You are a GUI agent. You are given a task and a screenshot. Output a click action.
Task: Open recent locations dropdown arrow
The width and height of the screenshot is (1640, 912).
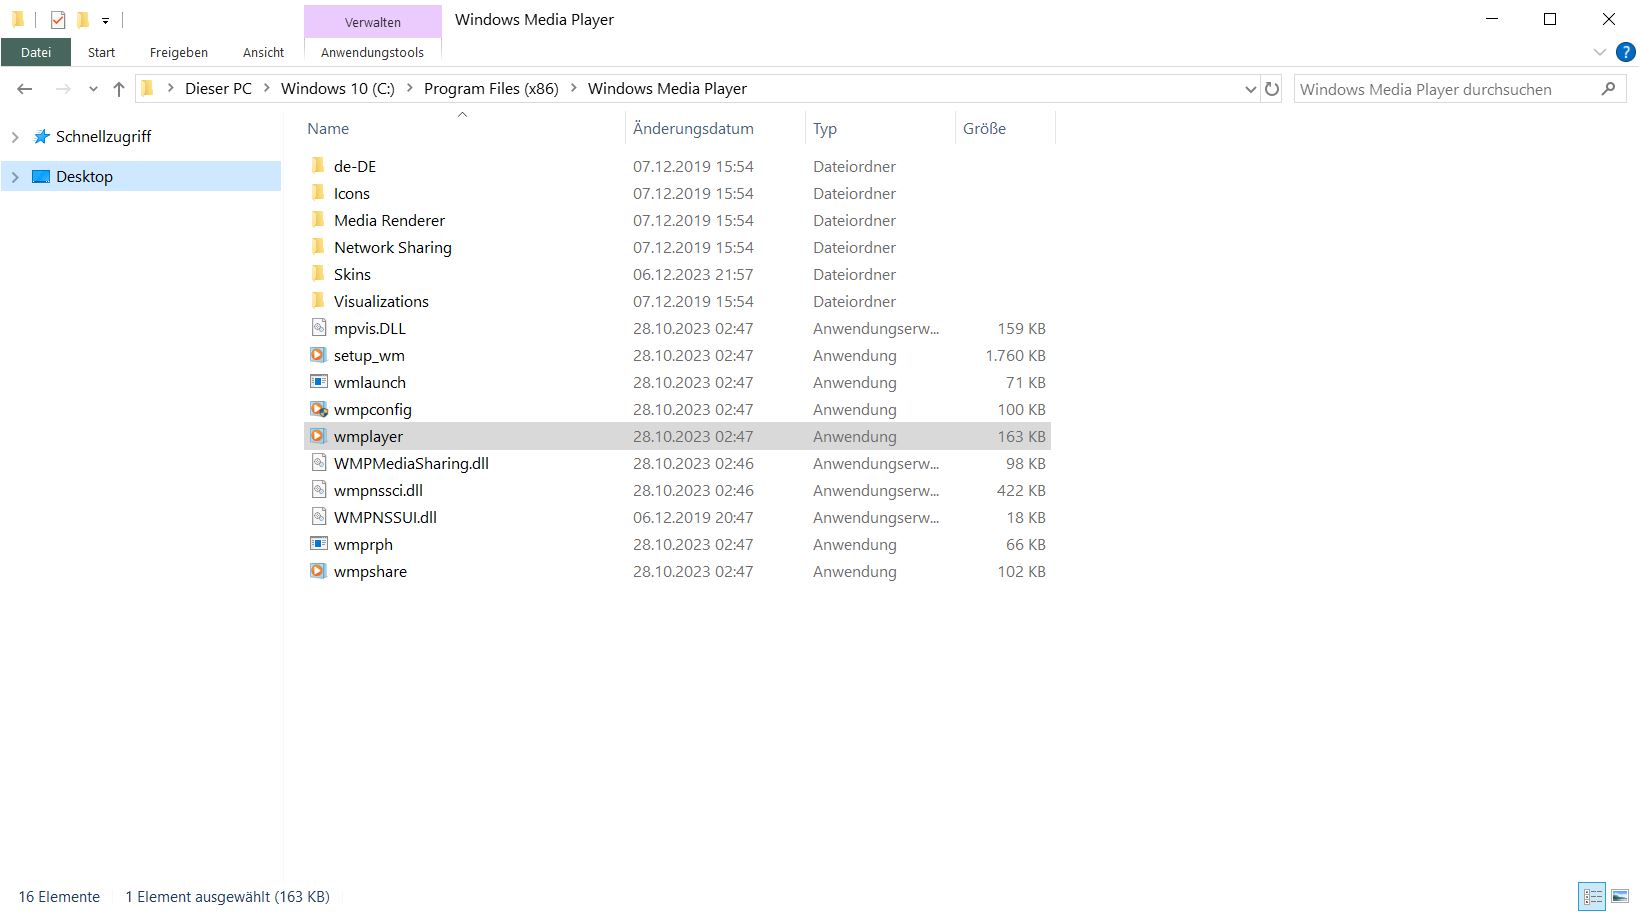click(93, 89)
